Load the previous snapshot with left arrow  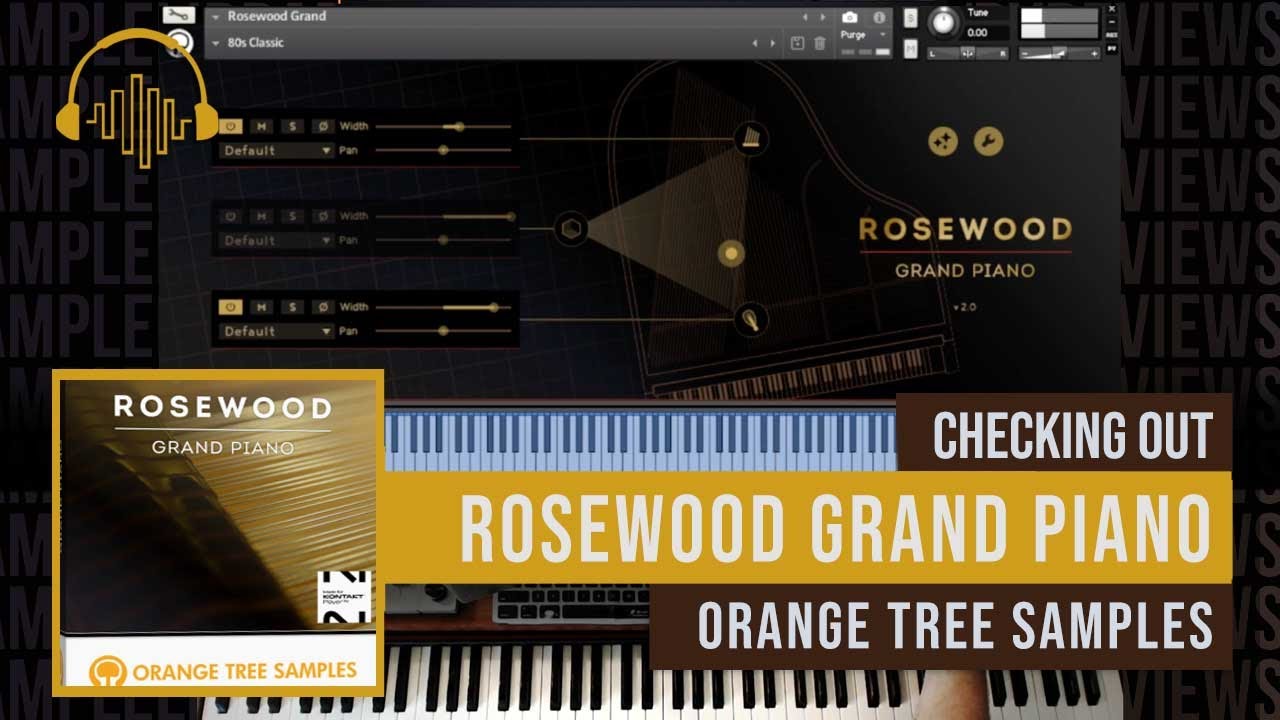(755, 43)
